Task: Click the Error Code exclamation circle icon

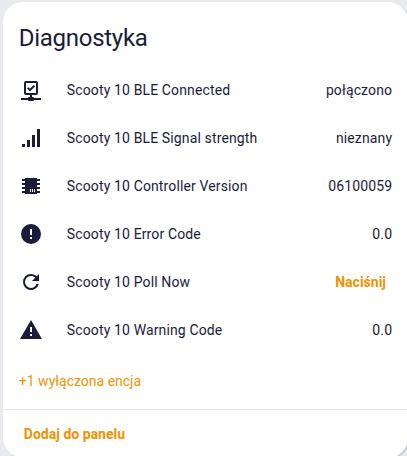Action: point(31,234)
